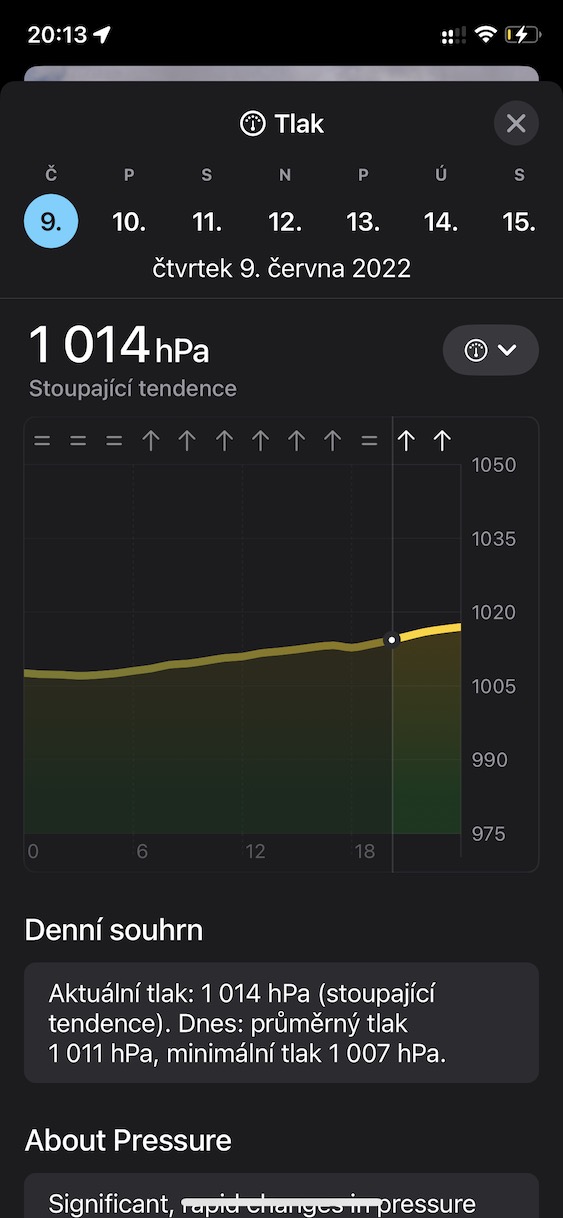
Task: Switch to day 11 forecast
Action: [x=207, y=221]
